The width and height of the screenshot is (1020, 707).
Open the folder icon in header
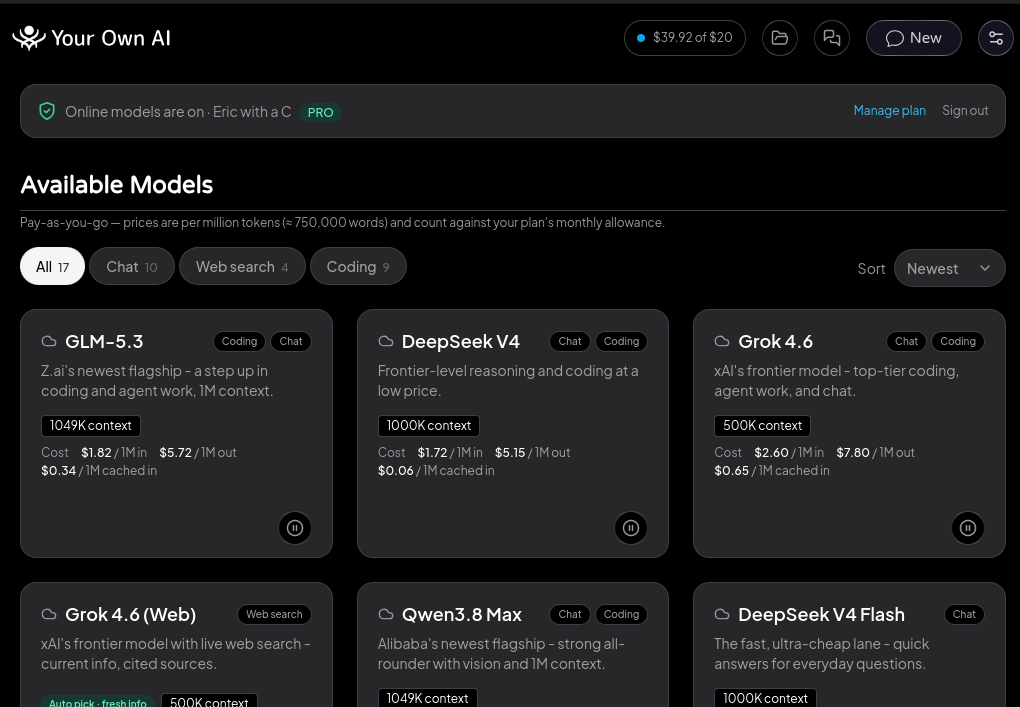pos(779,38)
